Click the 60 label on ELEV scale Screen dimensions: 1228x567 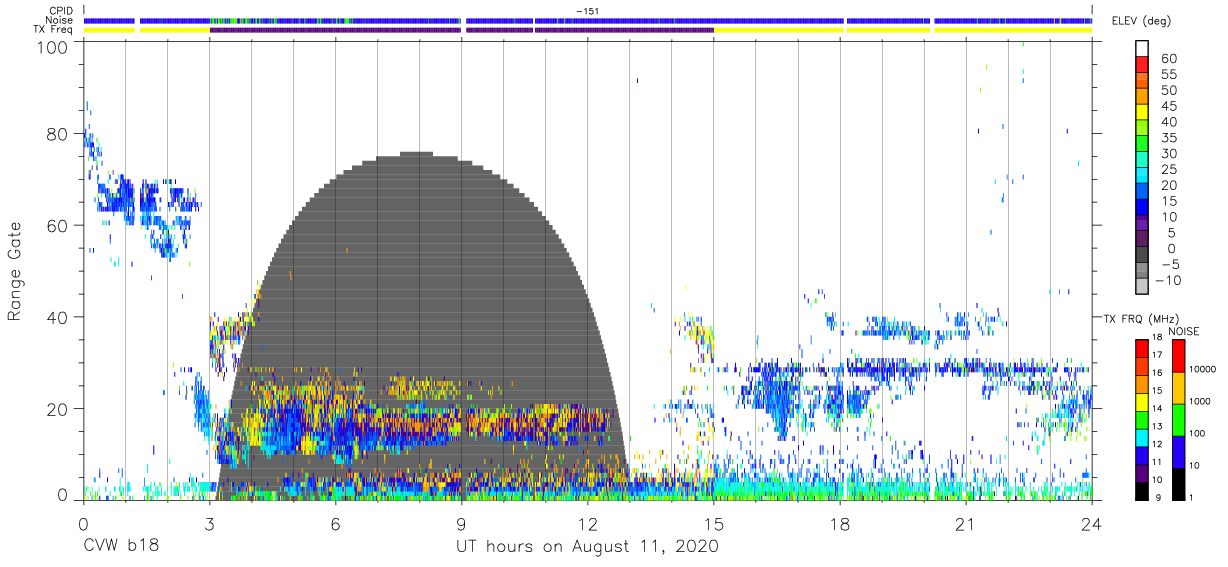(1169, 58)
